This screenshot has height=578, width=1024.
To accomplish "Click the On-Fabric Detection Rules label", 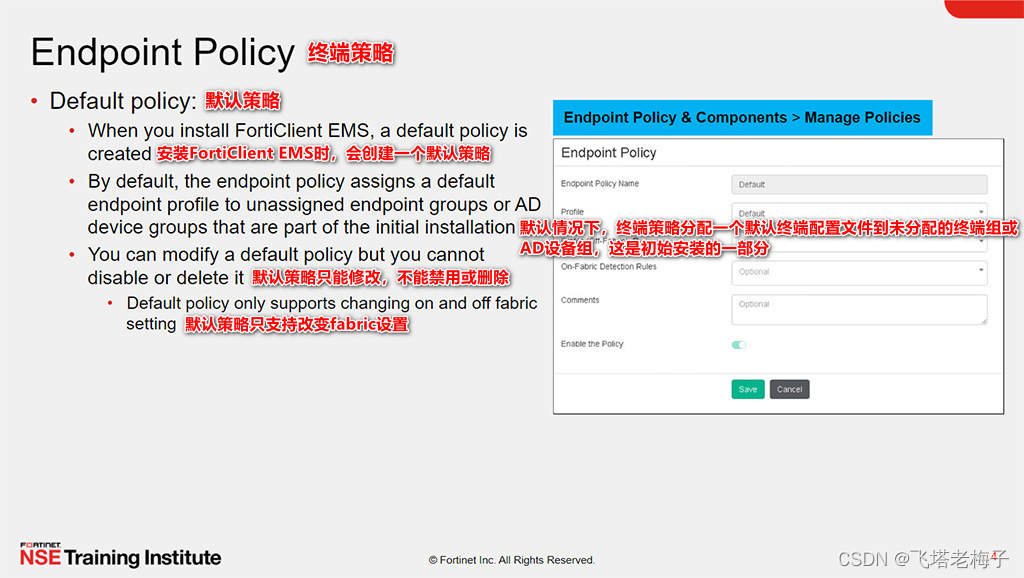I will click(609, 266).
